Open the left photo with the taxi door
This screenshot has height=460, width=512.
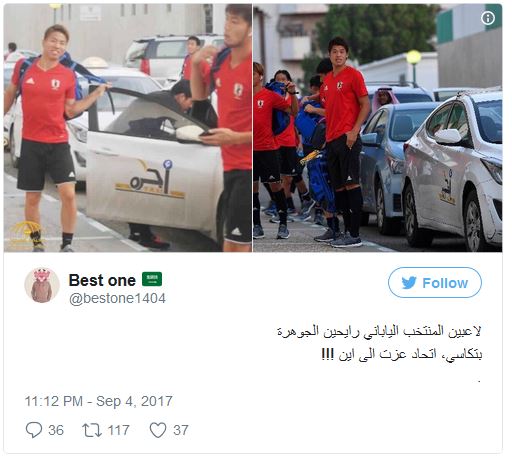point(128,128)
